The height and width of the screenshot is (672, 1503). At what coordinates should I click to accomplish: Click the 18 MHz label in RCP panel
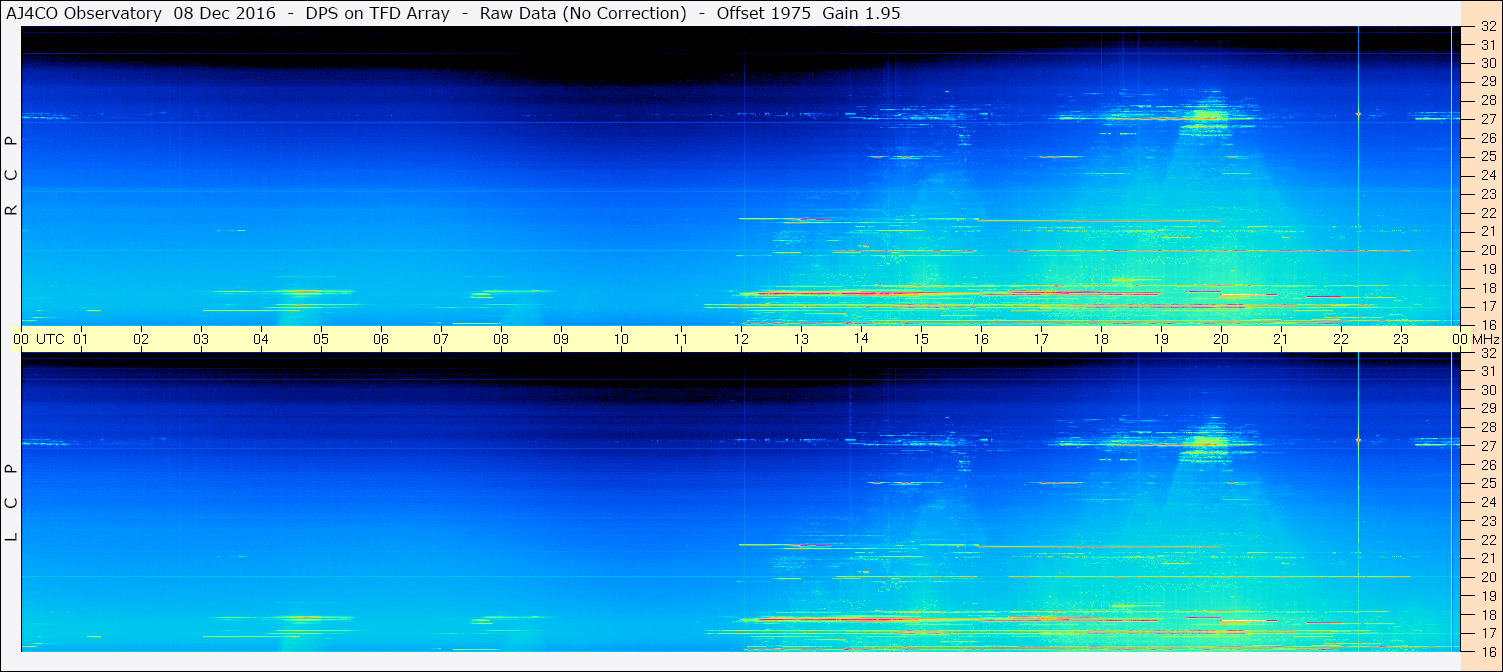[1488, 288]
